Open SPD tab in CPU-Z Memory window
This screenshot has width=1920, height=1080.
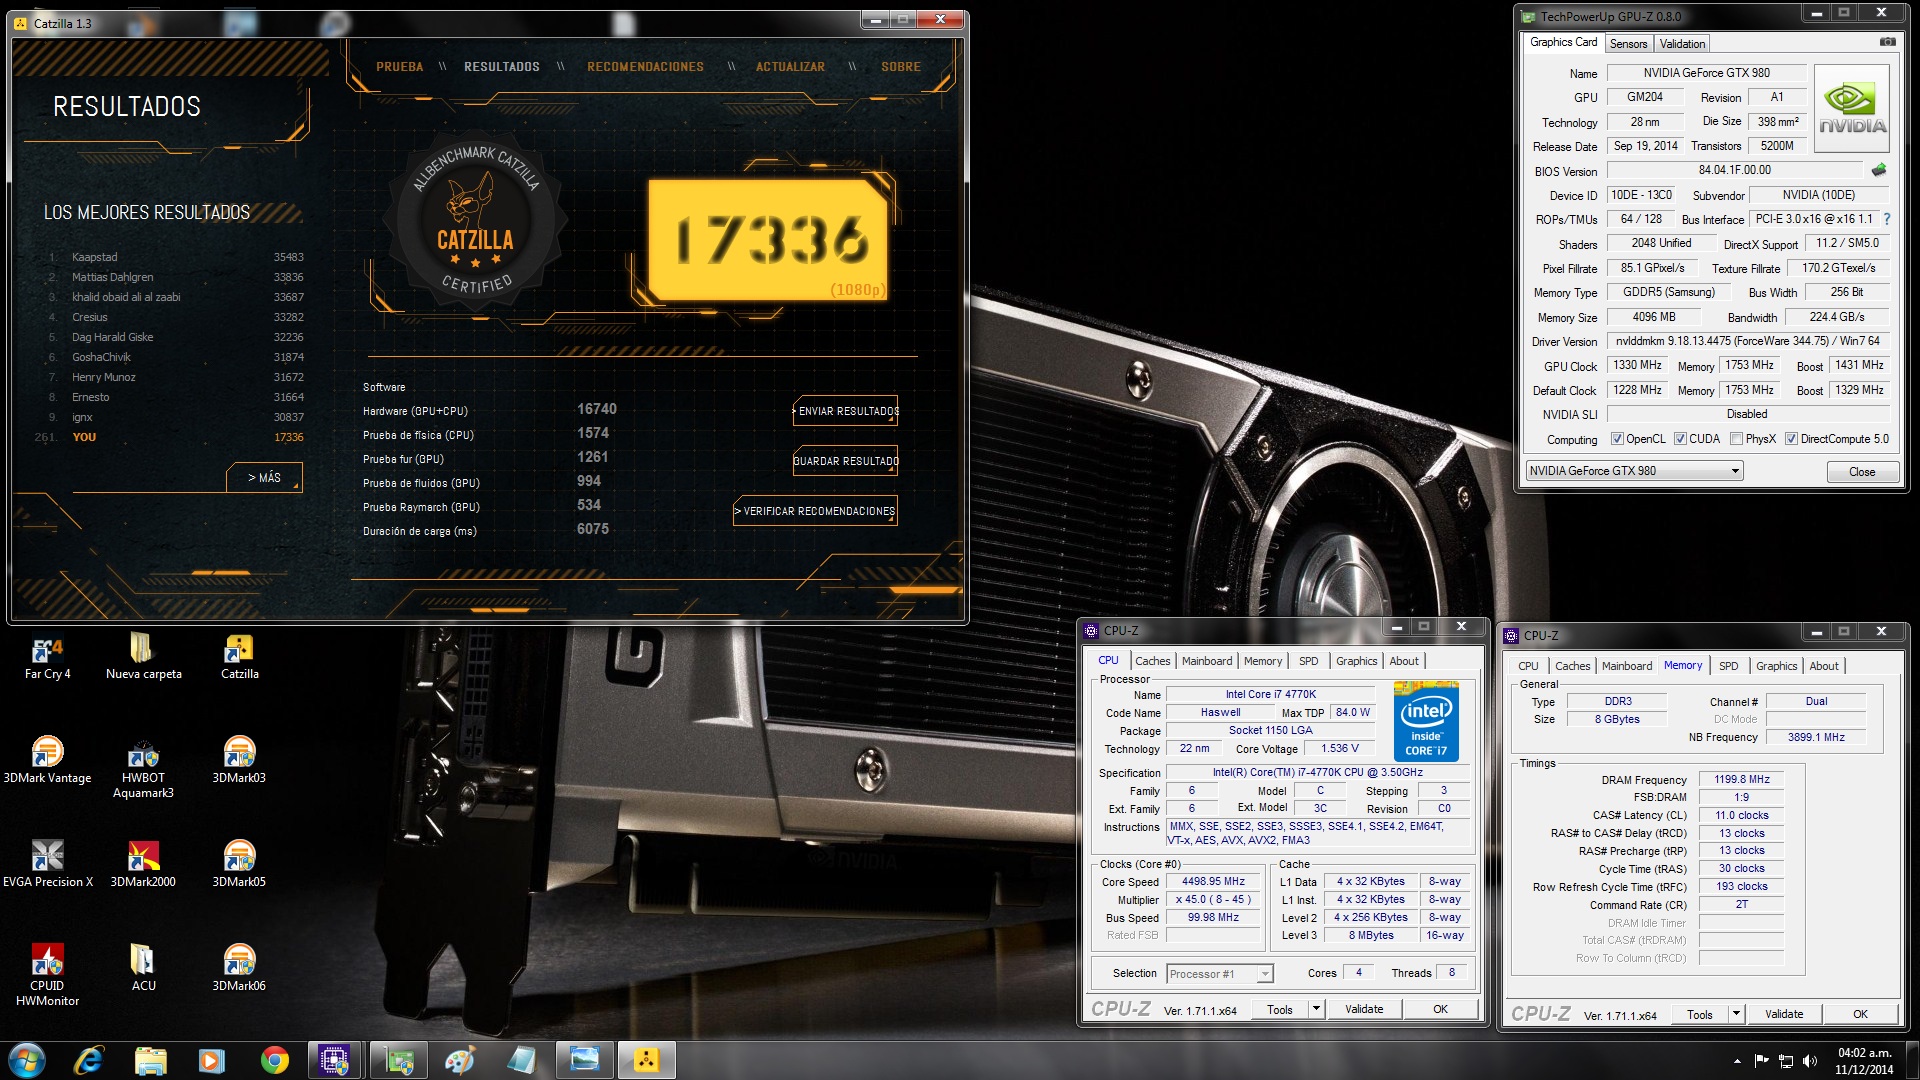(1728, 666)
